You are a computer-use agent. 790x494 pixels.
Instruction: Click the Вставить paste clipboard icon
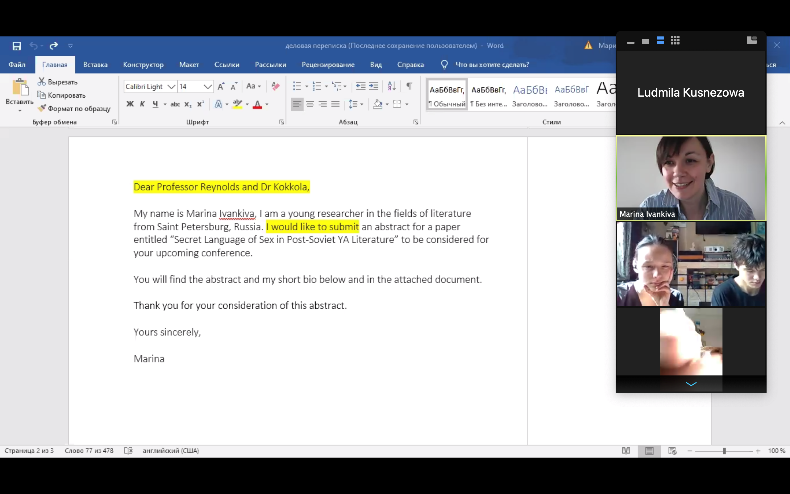[x=20, y=88]
